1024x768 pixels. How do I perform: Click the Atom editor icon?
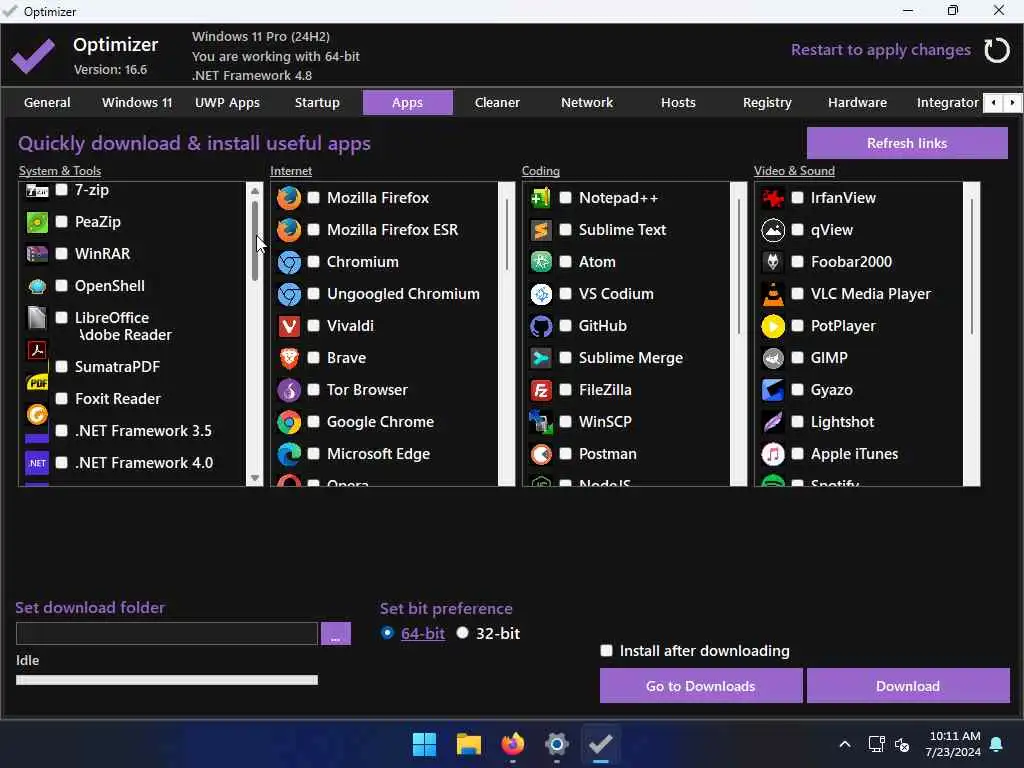coord(541,262)
